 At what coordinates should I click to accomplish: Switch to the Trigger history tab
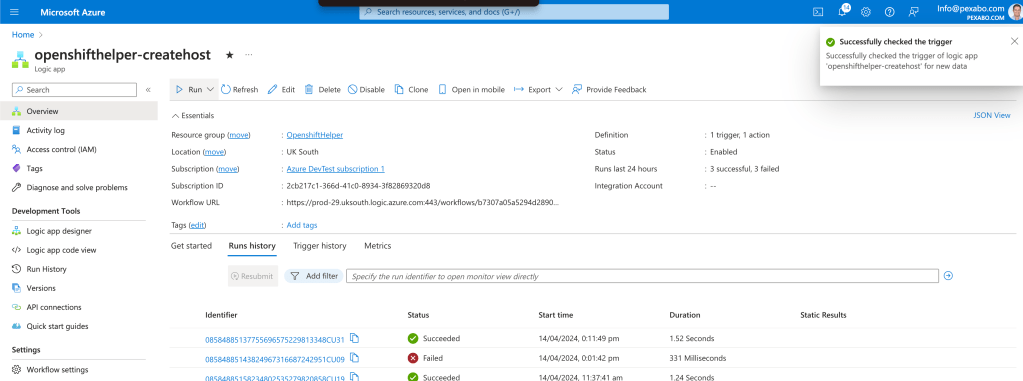pyautogui.click(x=320, y=246)
